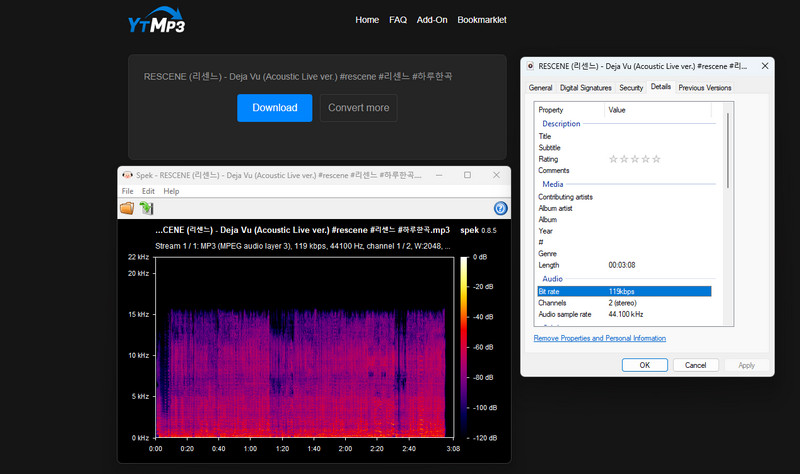Image resolution: width=800 pixels, height=474 pixels.
Task: Open Spek Help menu
Action: pos(171,191)
